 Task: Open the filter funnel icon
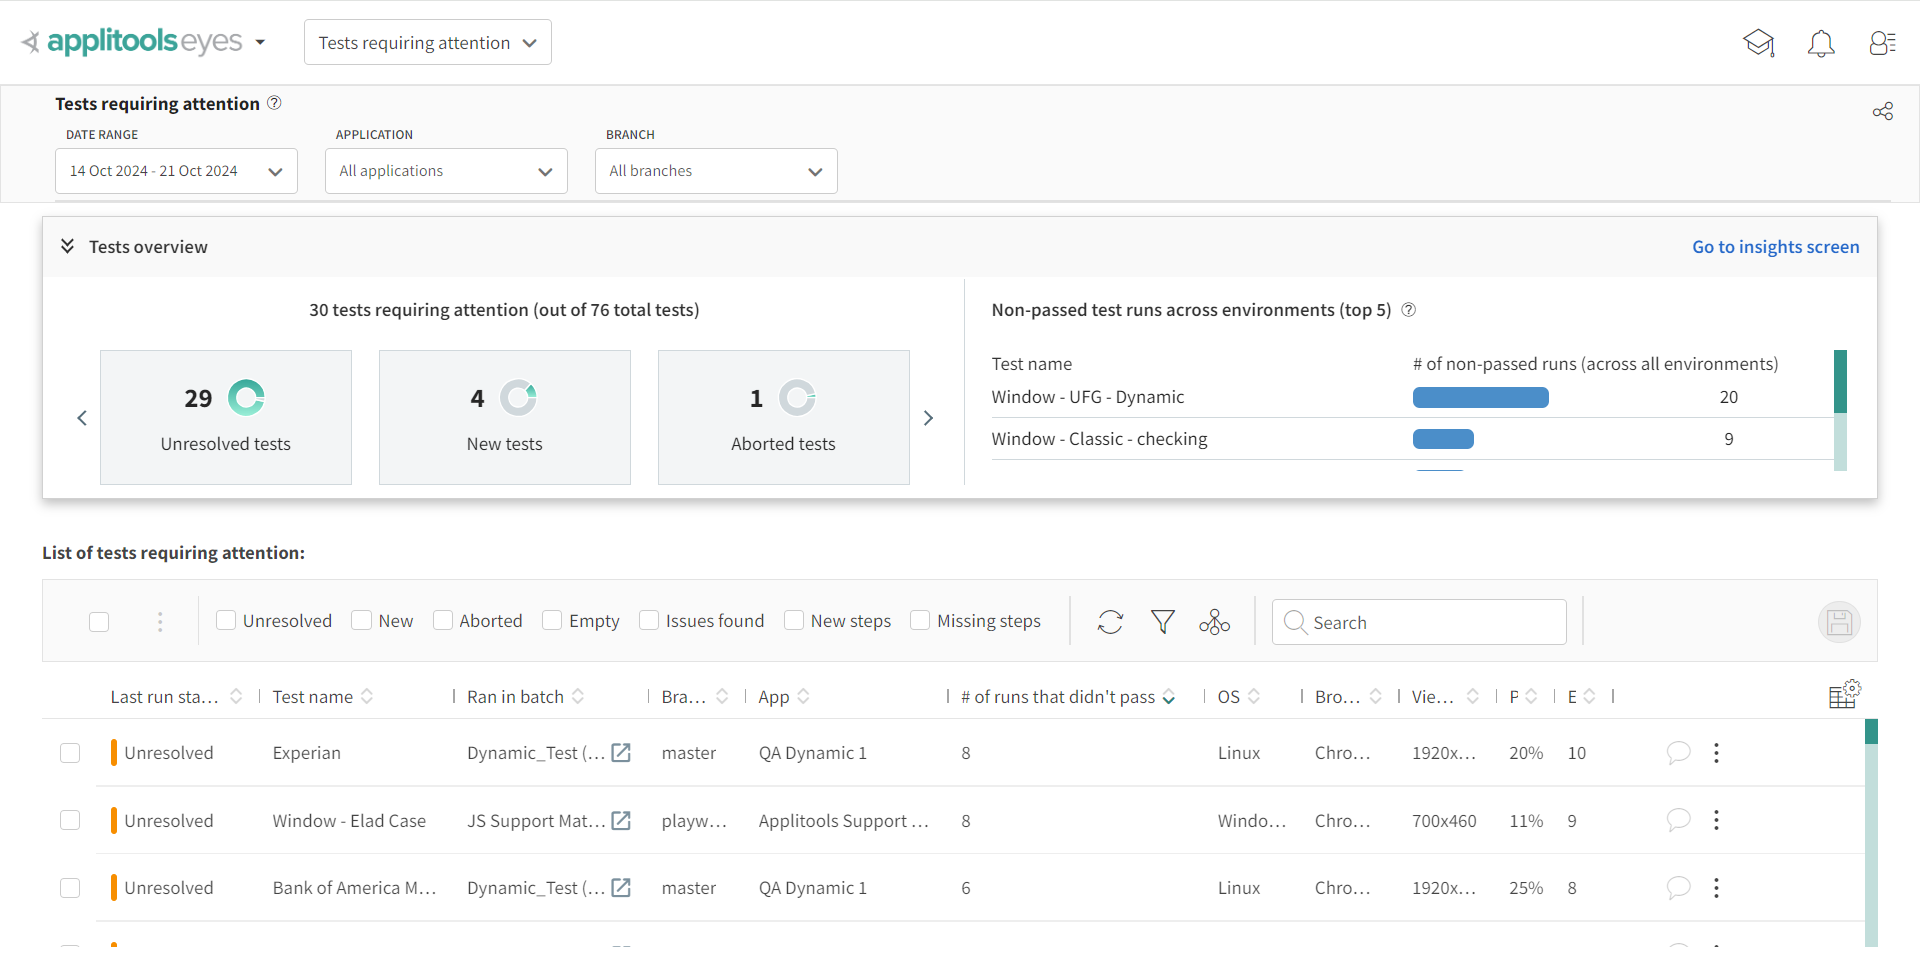point(1162,622)
